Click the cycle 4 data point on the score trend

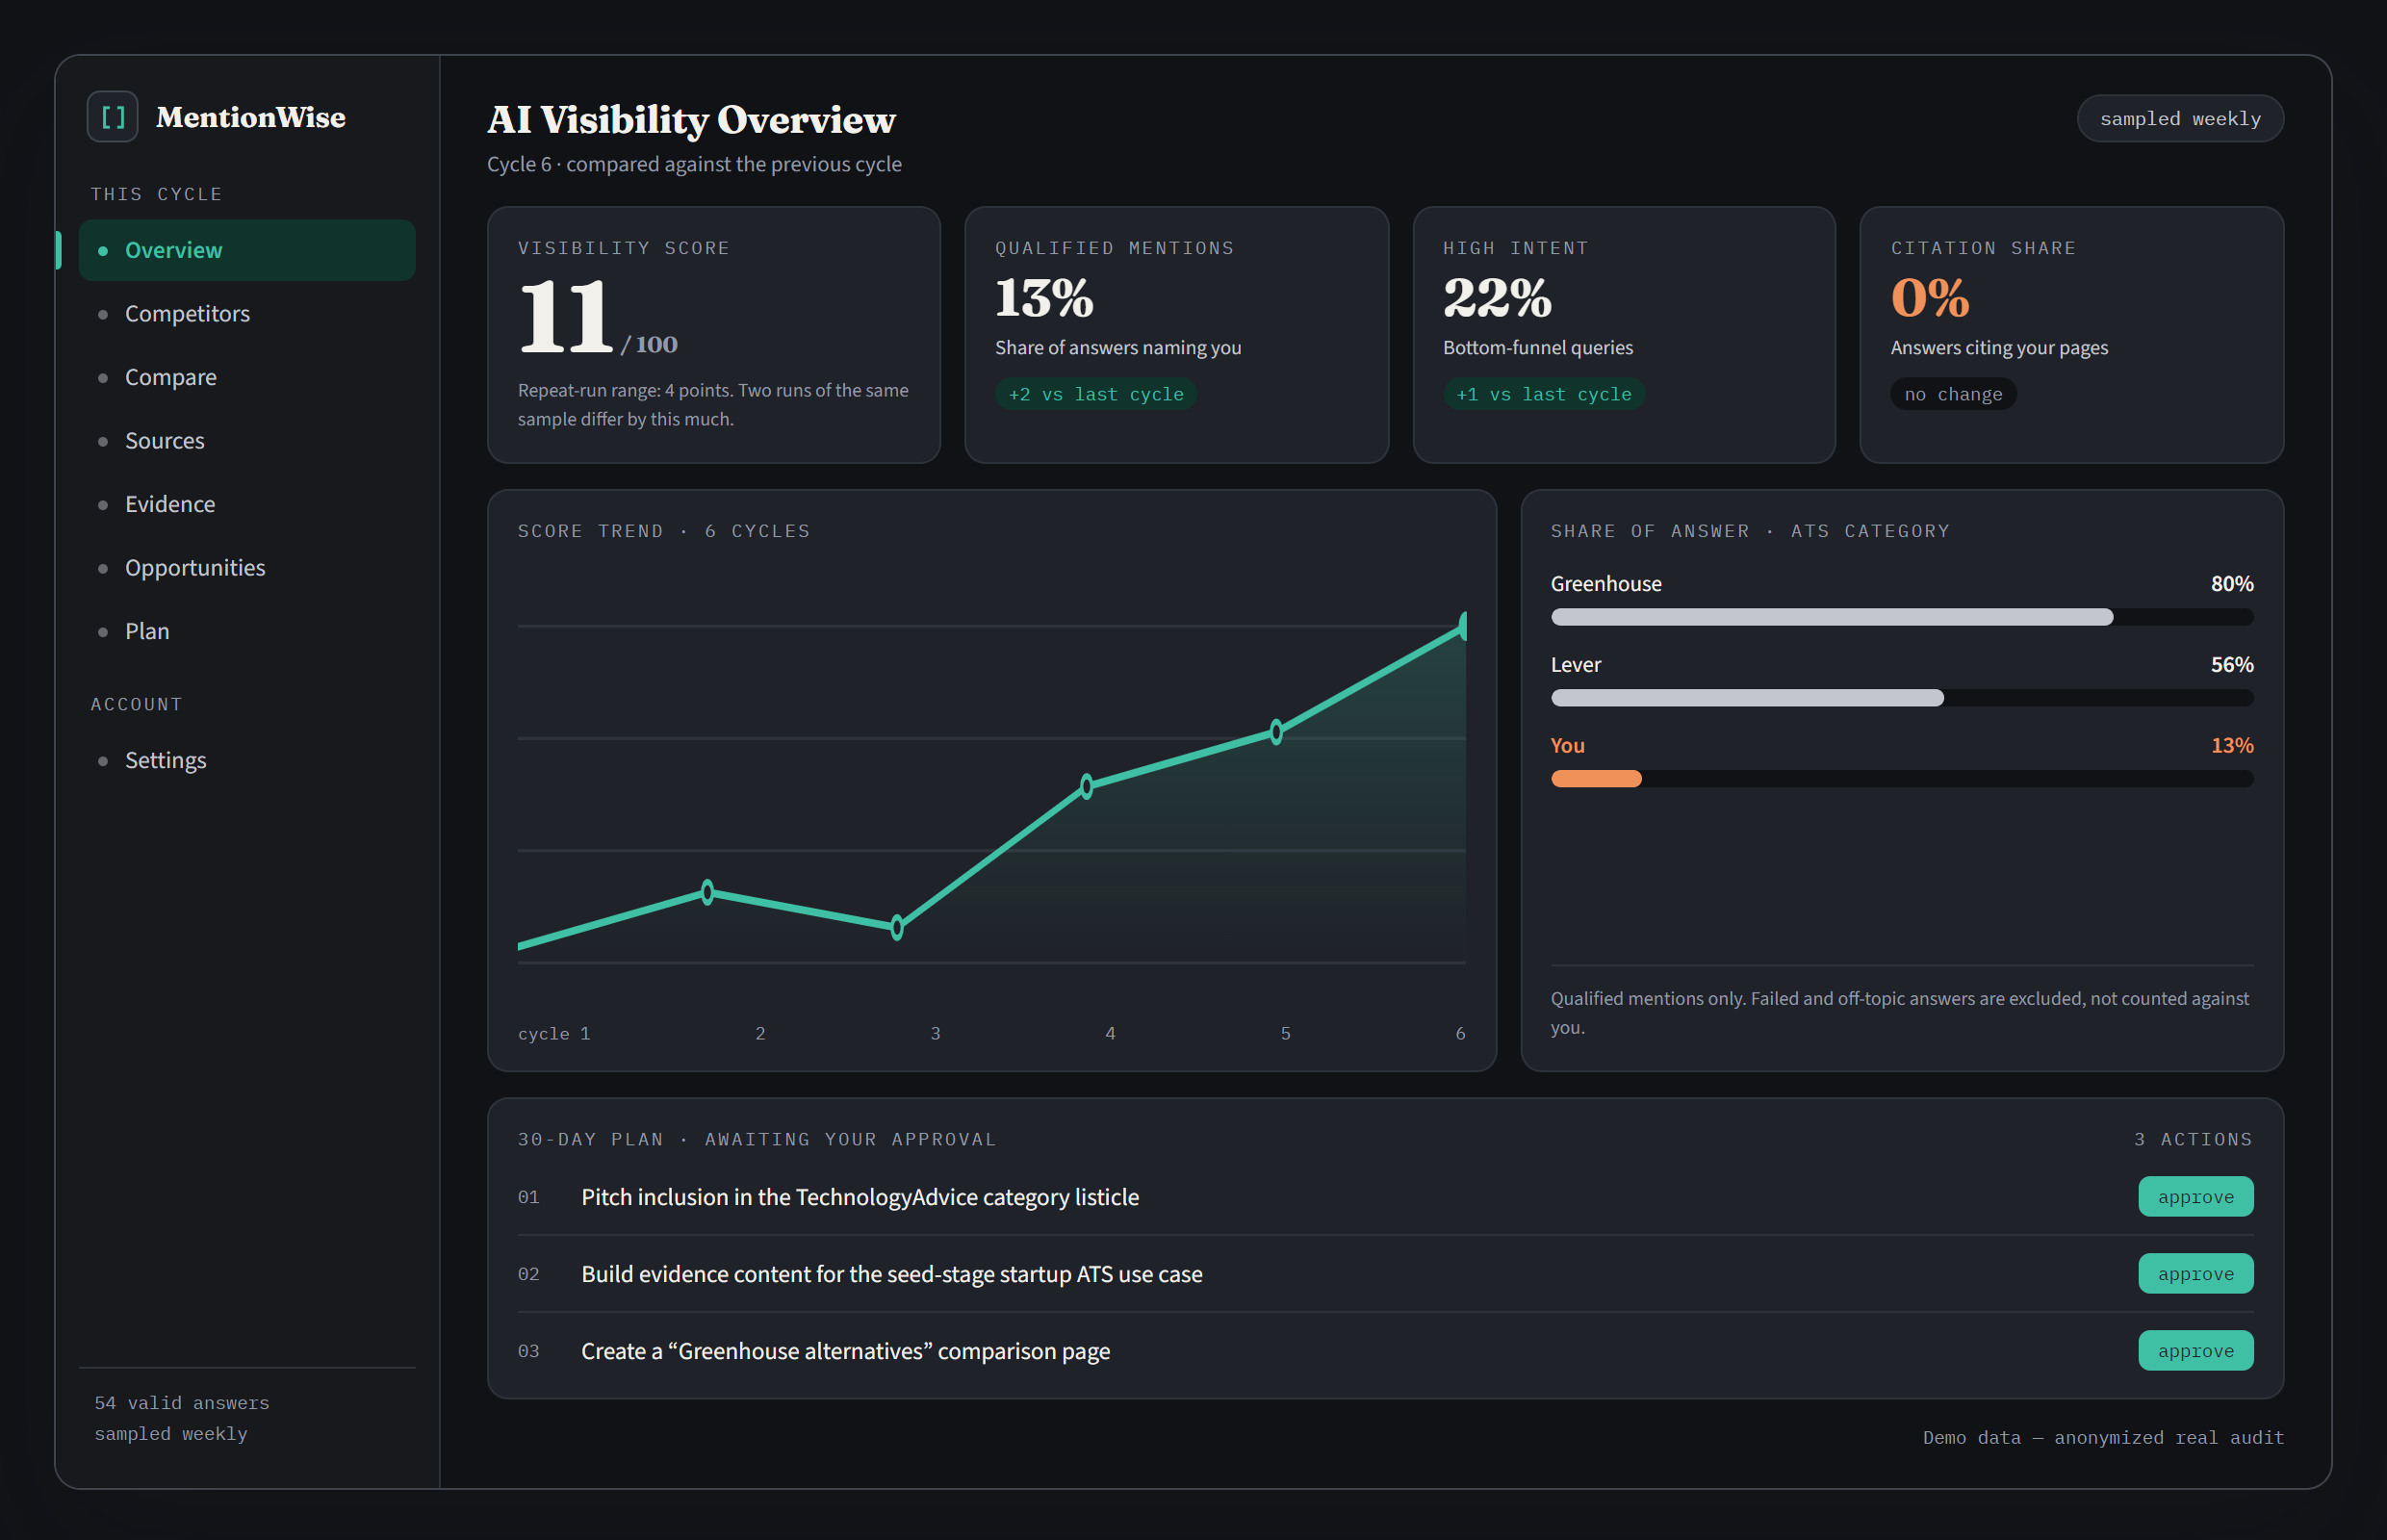(x=1087, y=786)
